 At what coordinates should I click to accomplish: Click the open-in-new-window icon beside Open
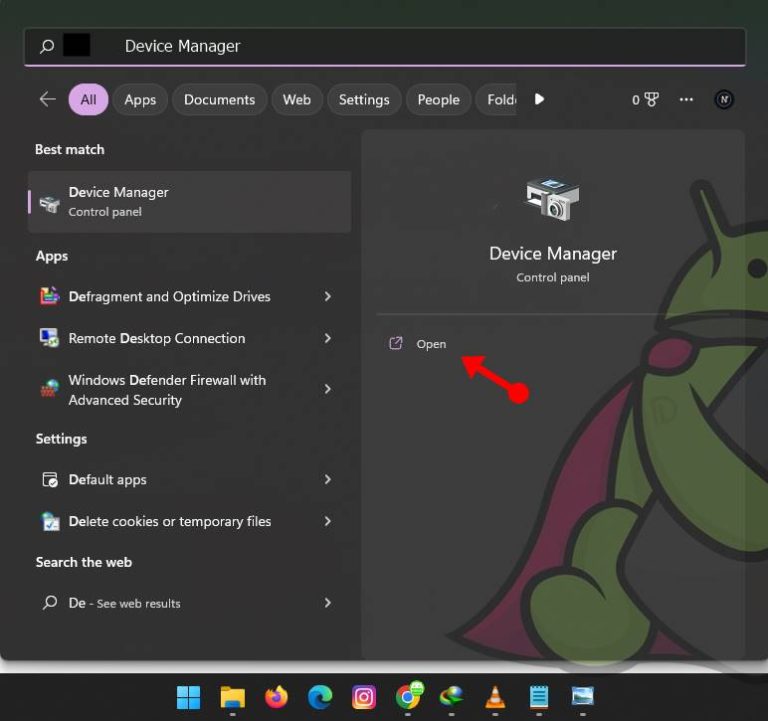(396, 343)
